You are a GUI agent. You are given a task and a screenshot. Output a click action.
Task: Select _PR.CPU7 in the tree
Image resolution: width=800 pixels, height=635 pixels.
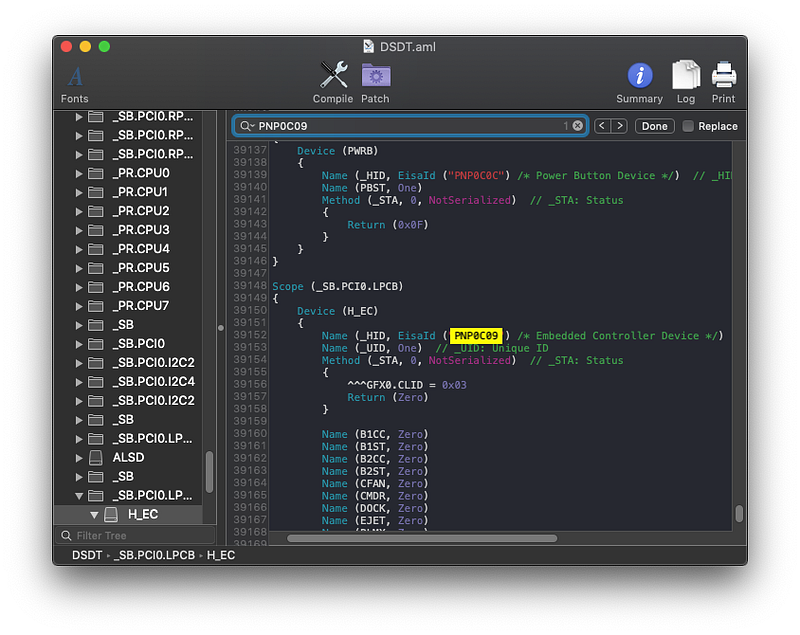[141, 306]
